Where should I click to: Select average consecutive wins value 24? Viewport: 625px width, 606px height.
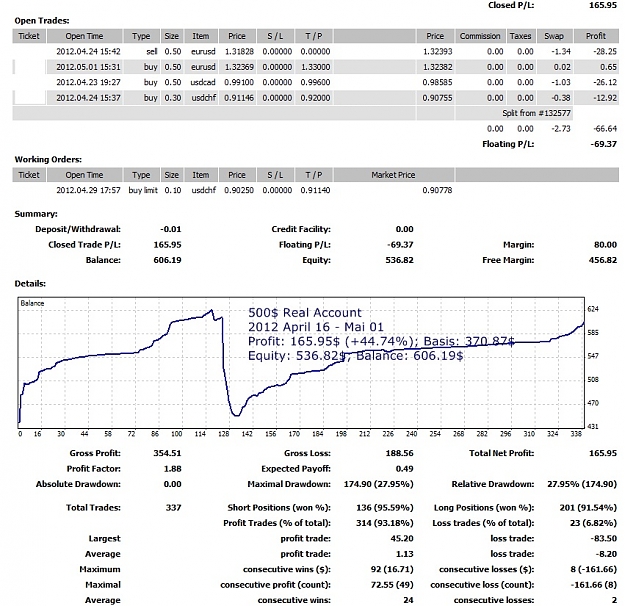point(408,600)
